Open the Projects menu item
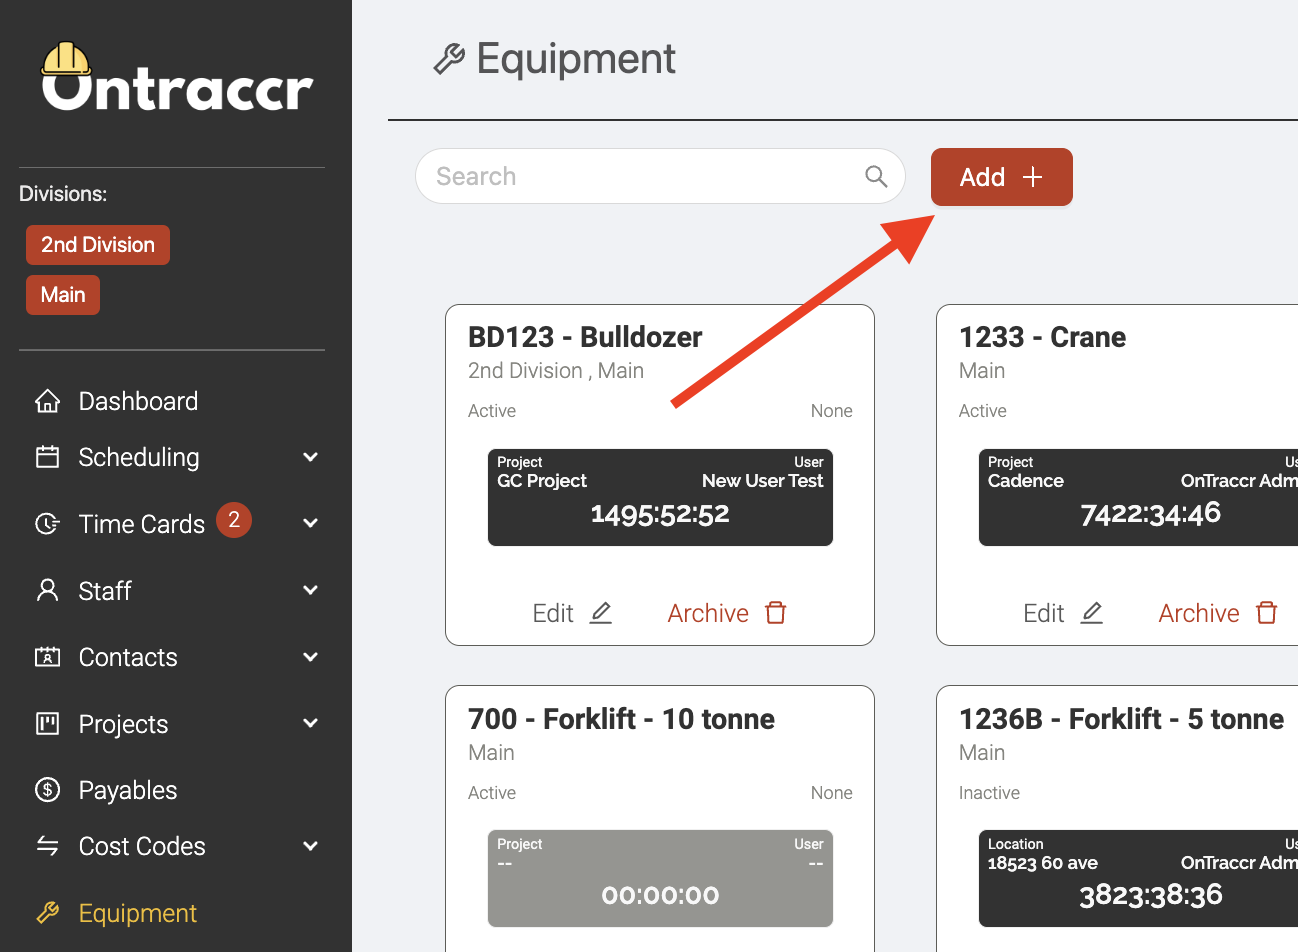This screenshot has height=952, width=1298. coord(123,724)
